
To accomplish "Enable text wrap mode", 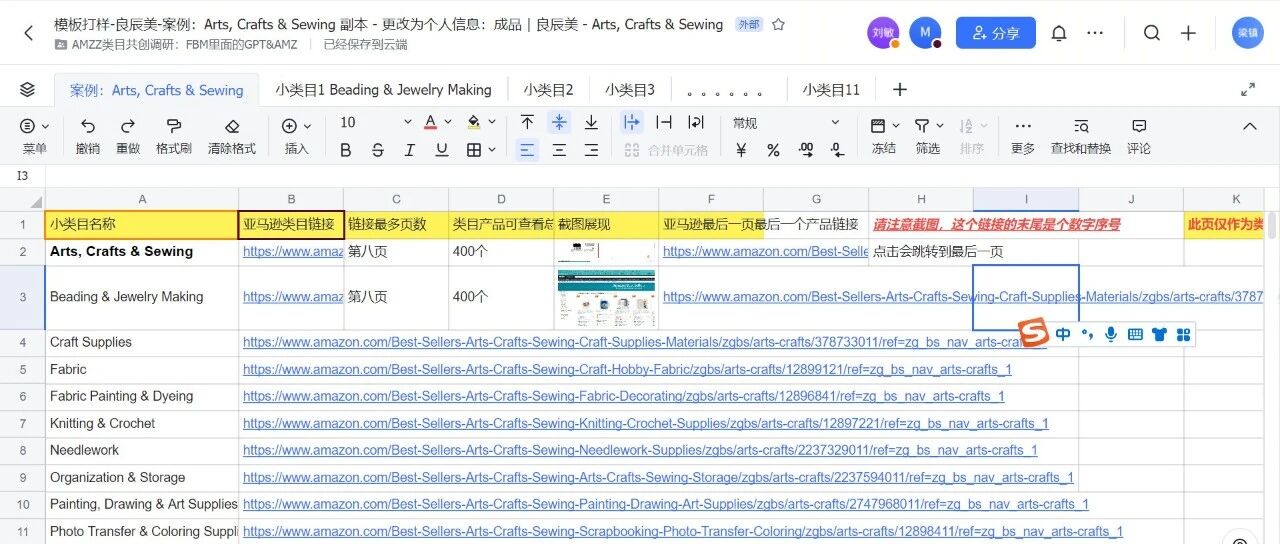I will (696, 122).
